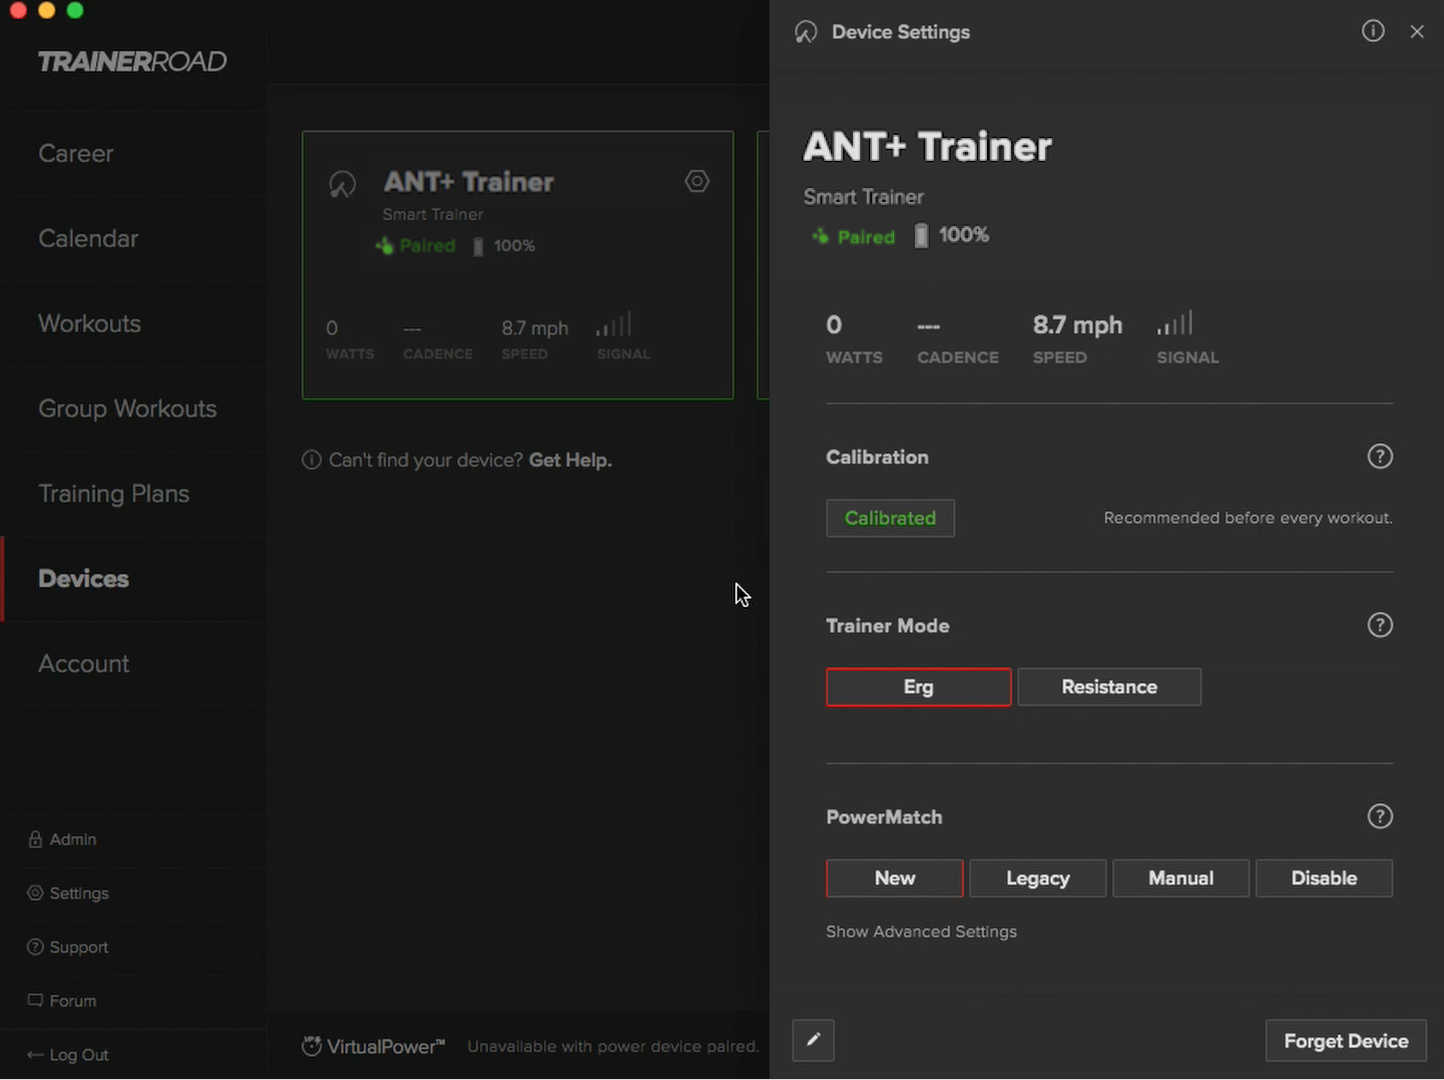Click the VirtualPower label
The image size is (1444, 1080).
click(386, 1047)
